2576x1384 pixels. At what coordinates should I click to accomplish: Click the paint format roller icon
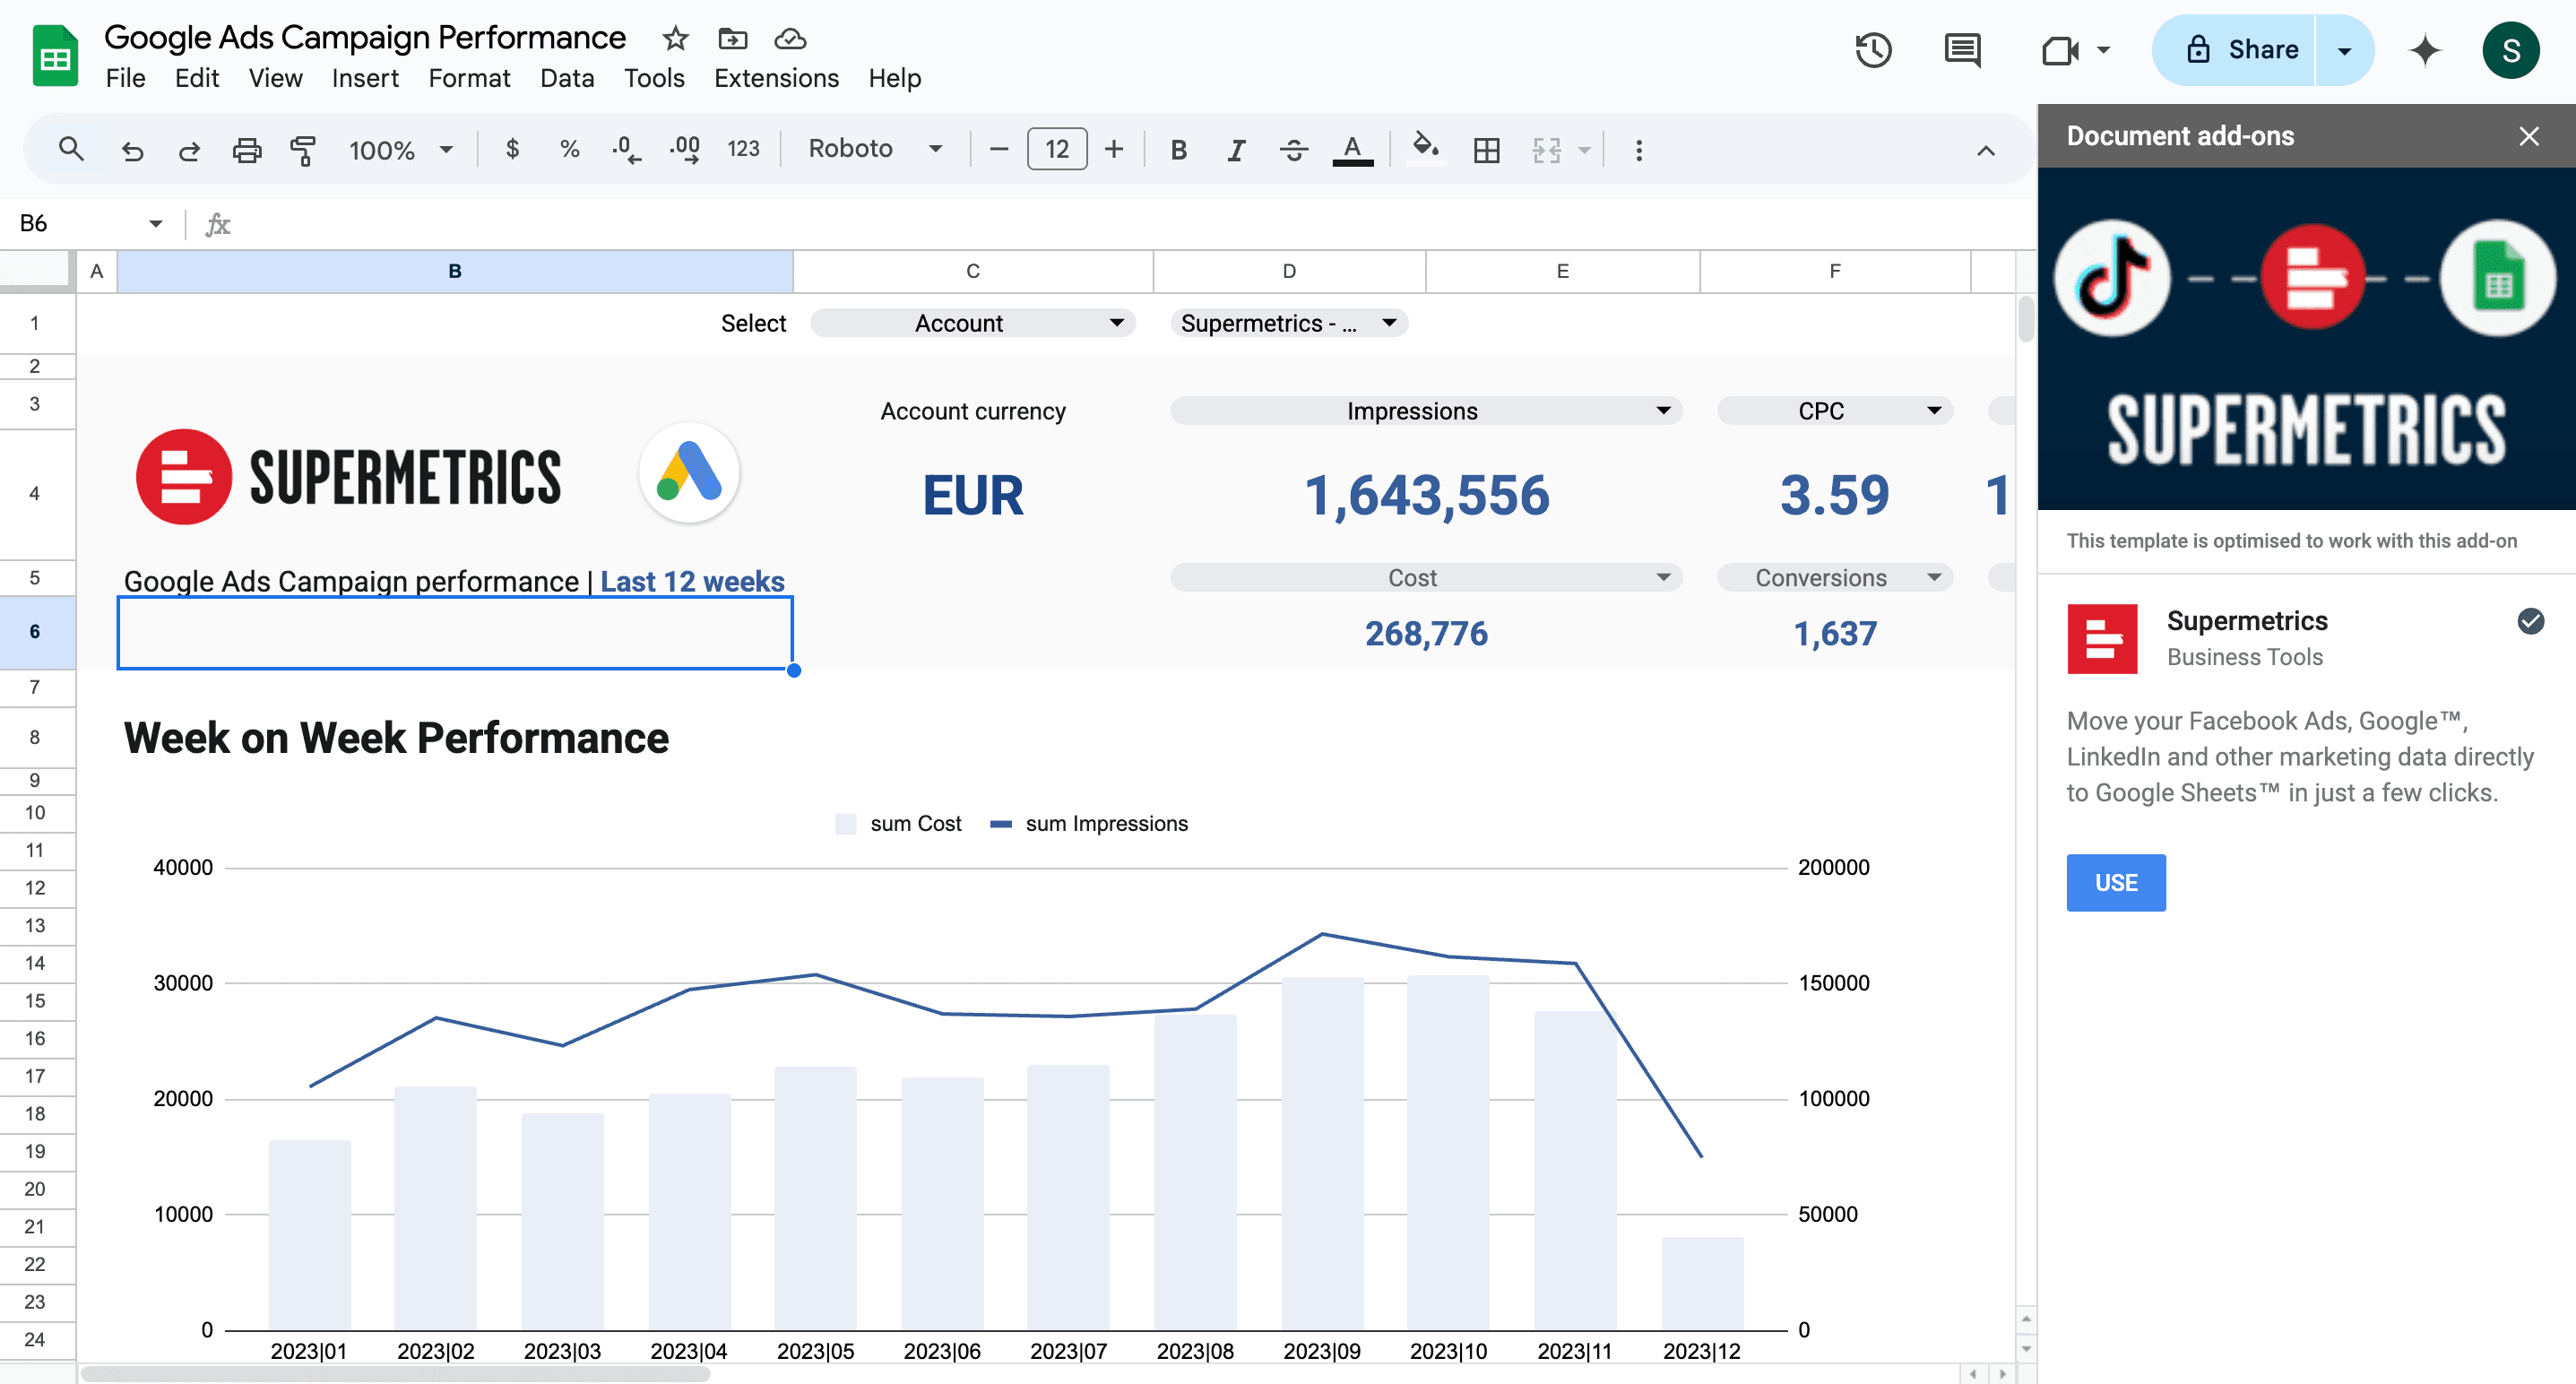pos(303,150)
